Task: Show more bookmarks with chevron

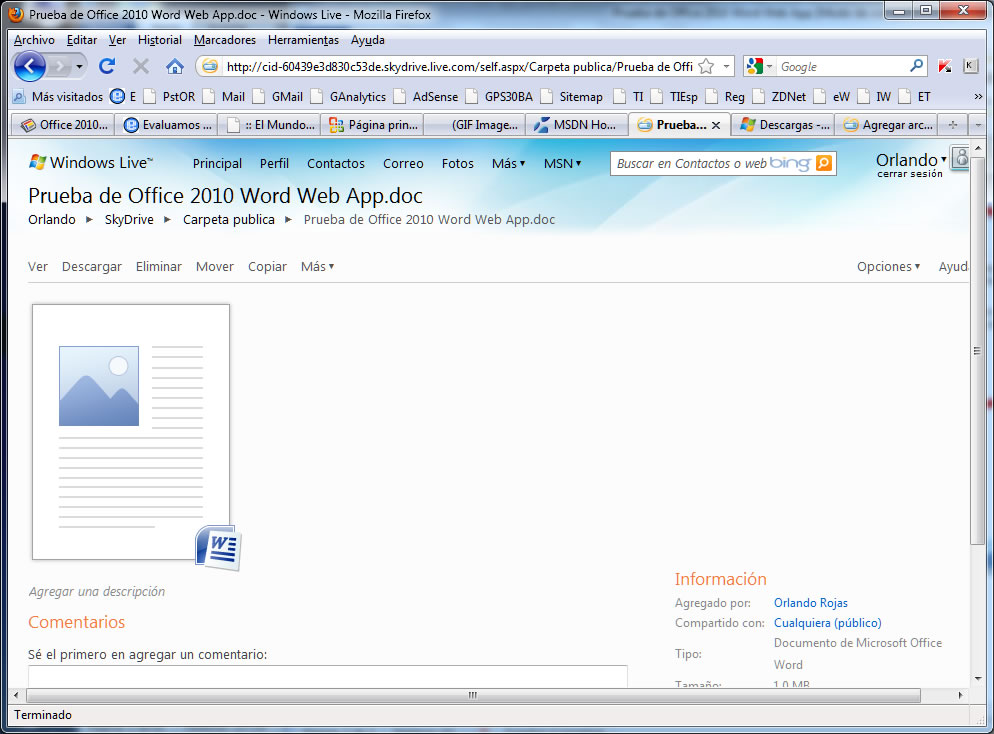Action: (978, 96)
